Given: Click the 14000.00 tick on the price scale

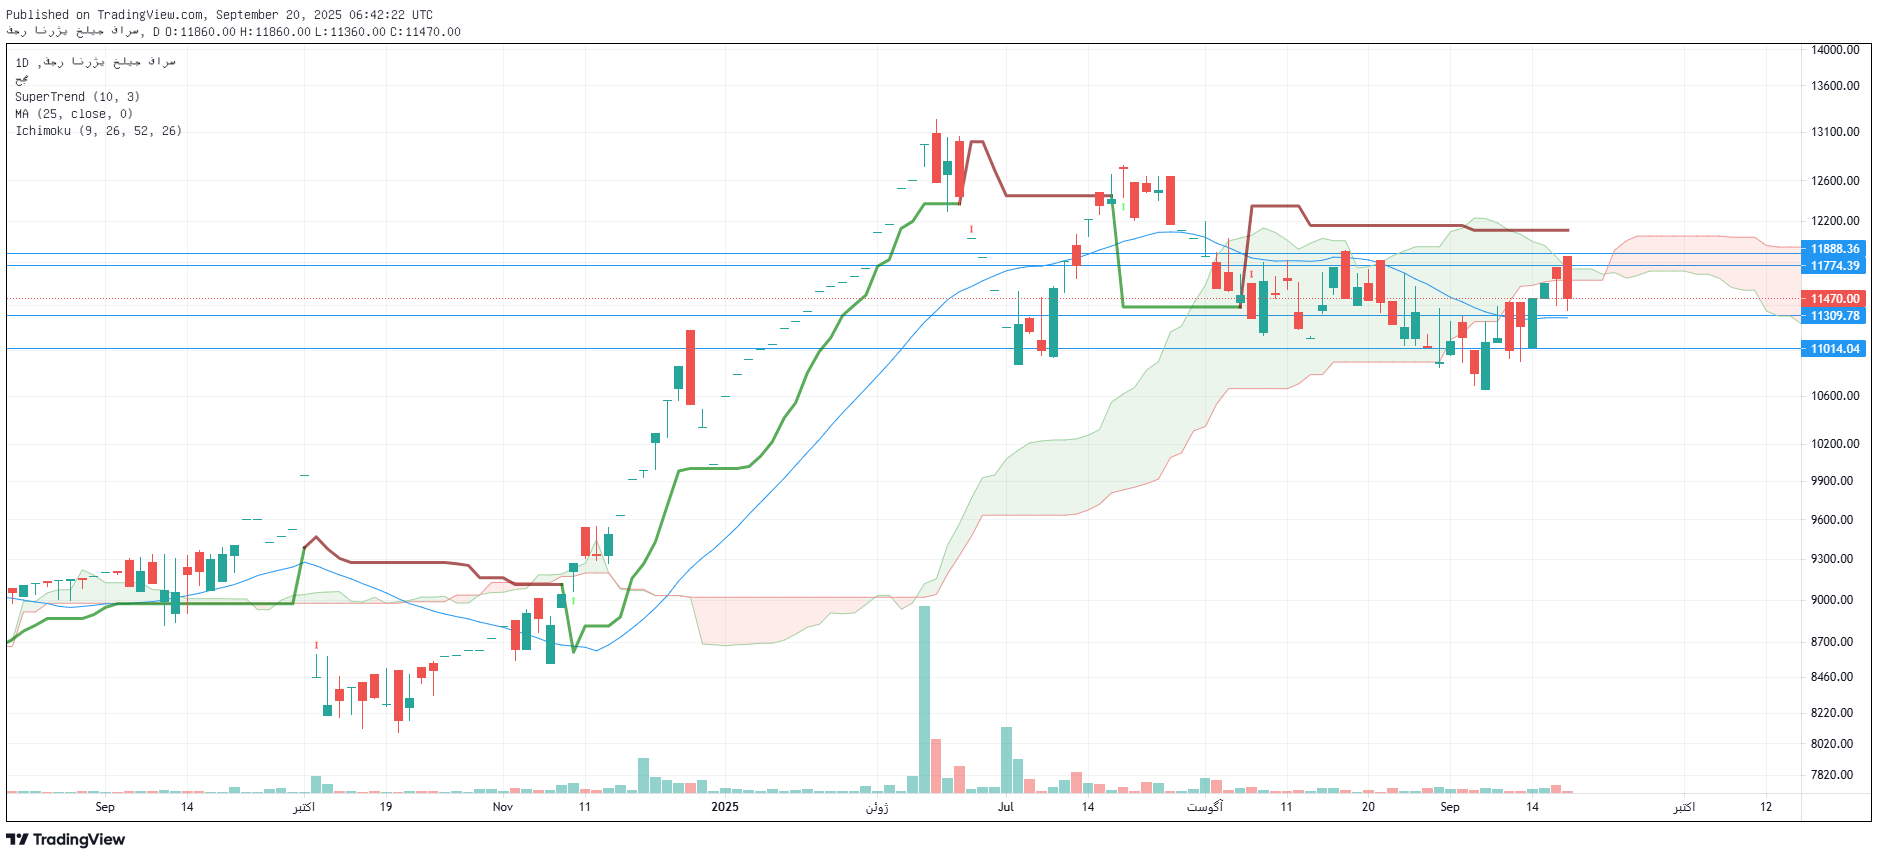Looking at the screenshot, I should (1835, 50).
